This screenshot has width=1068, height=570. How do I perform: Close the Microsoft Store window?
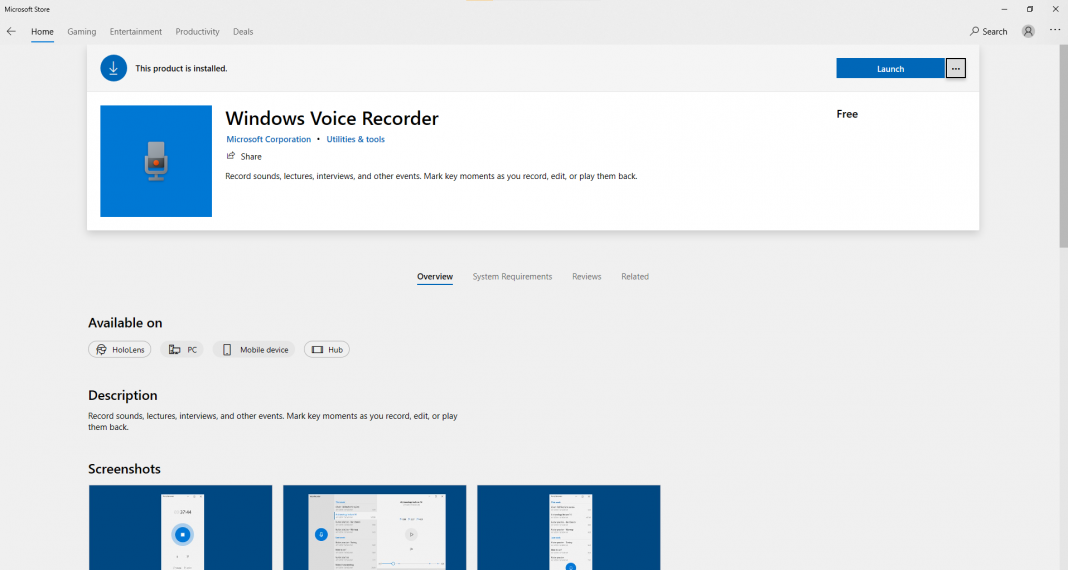[x=1056, y=9]
